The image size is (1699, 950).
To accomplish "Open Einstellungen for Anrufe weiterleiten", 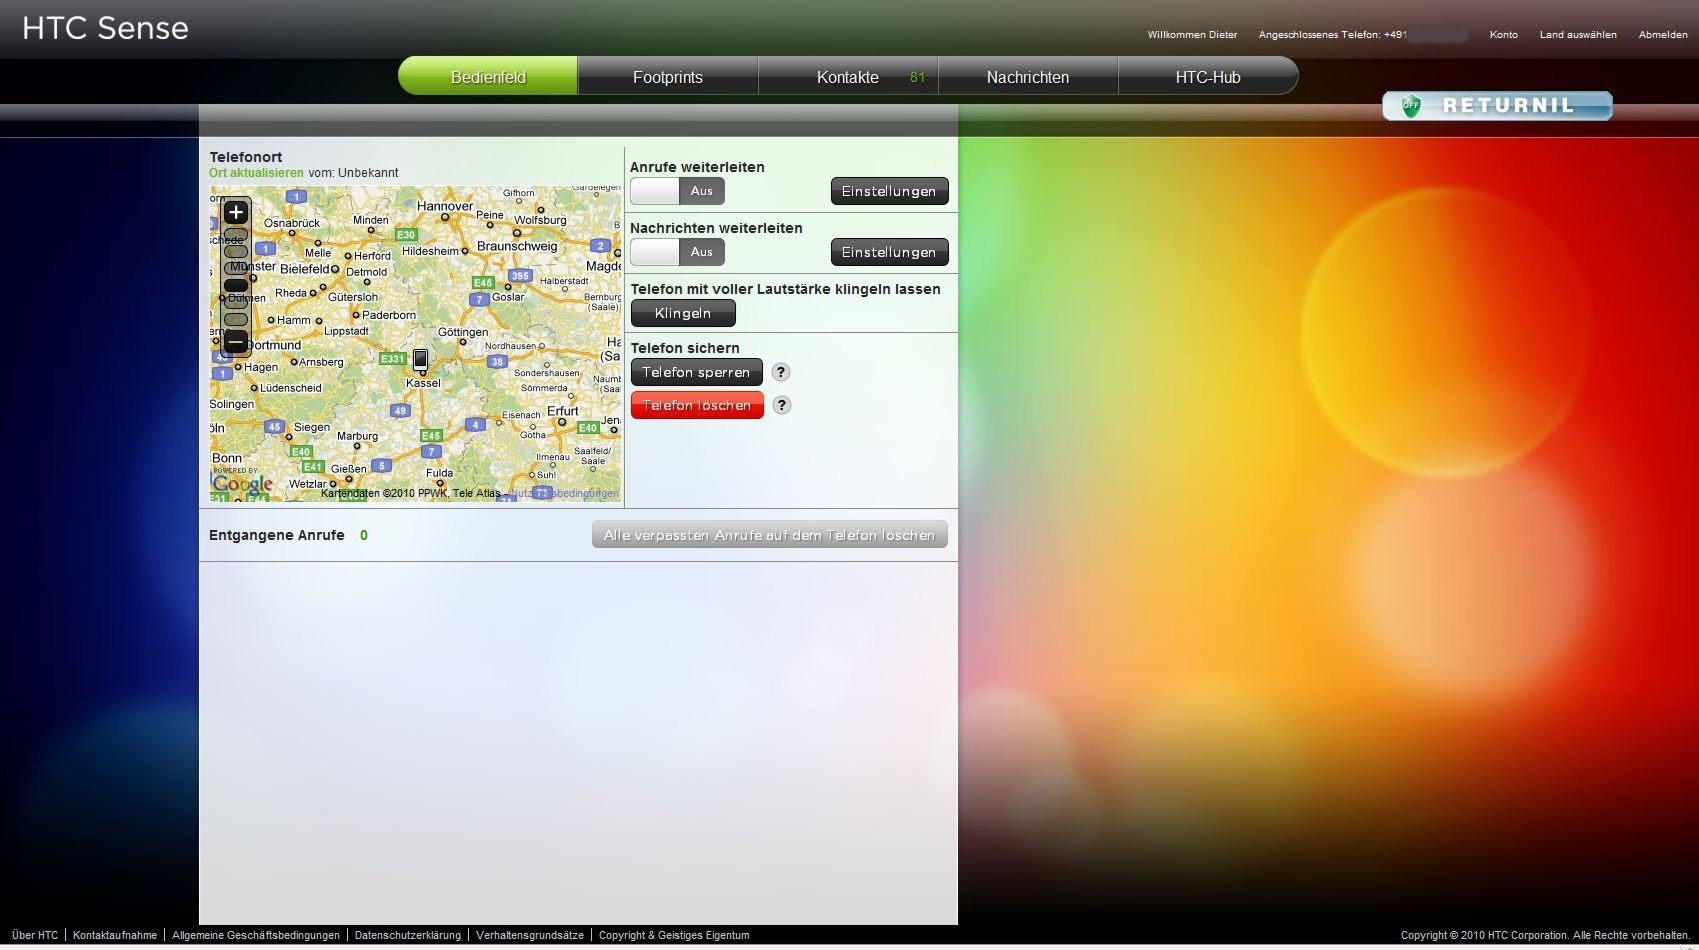I will point(889,191).
